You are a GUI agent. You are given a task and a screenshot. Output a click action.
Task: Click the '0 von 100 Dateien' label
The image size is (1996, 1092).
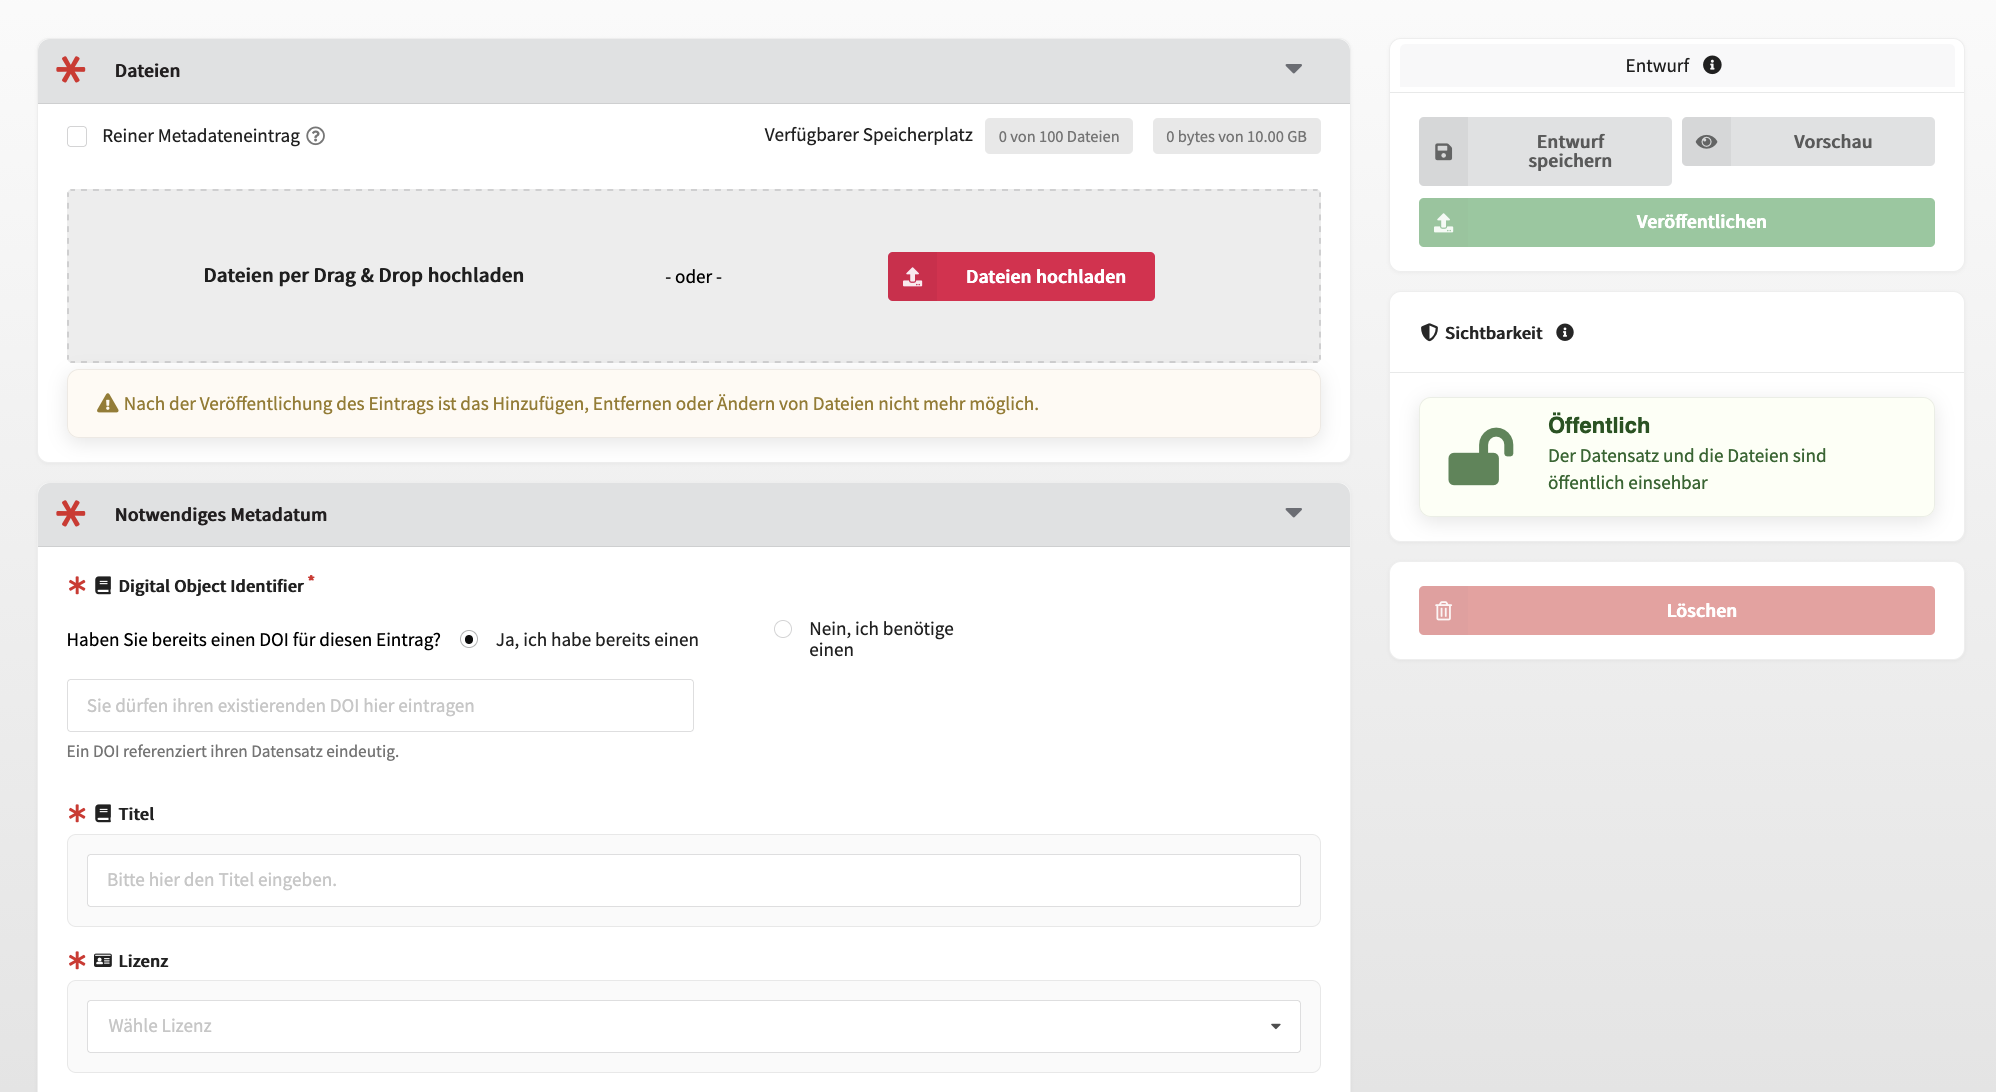tap(1059, 137)
